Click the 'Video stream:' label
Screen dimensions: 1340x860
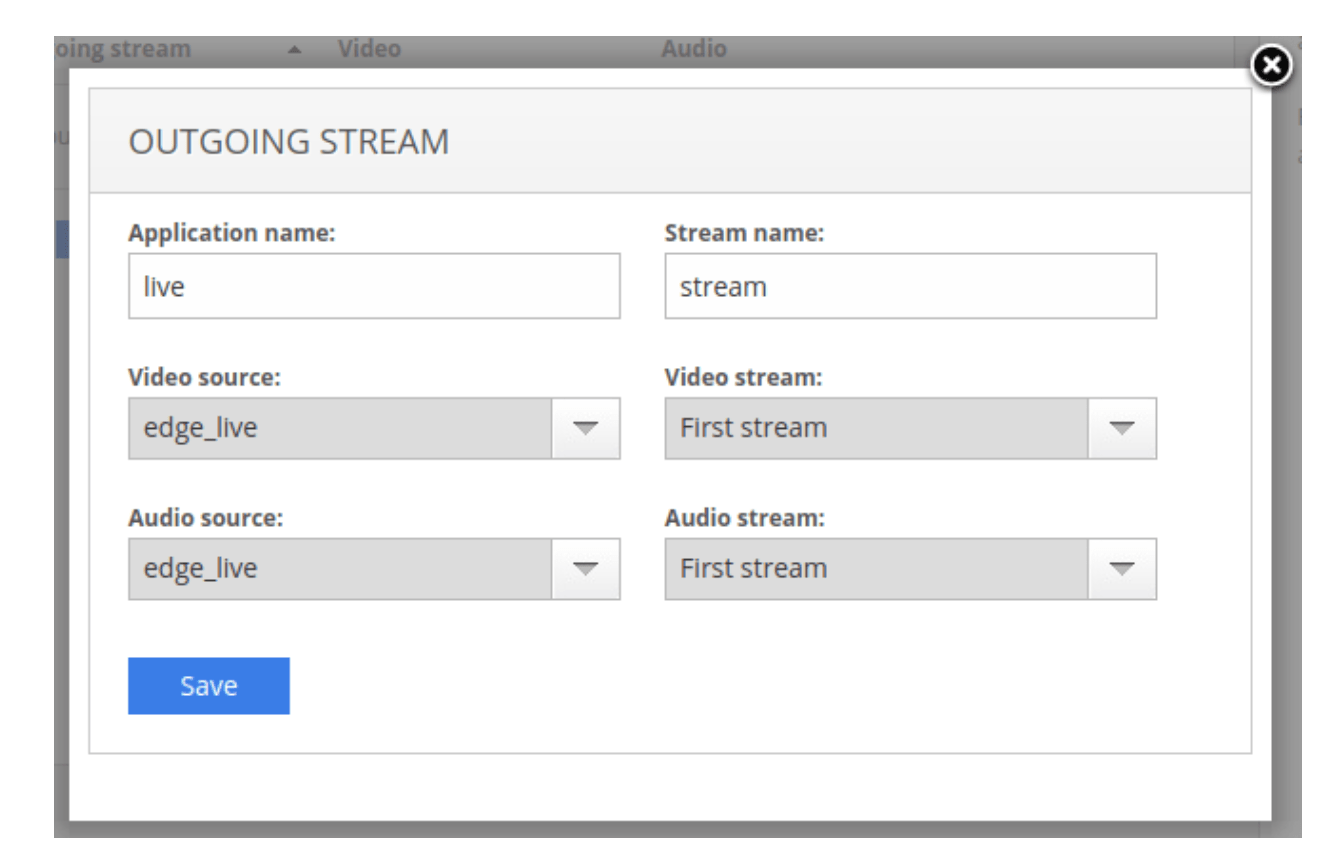745,378
